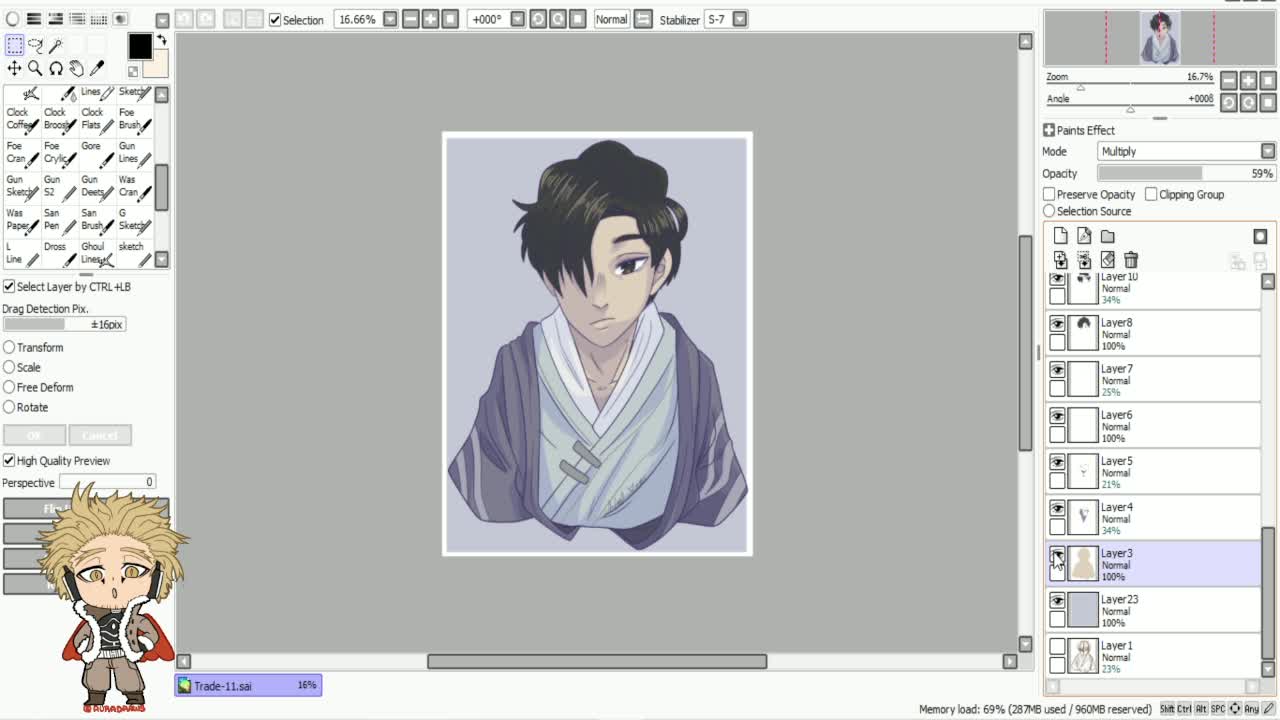The width and height of the screenshot is (1280, 720).
Task: Switch to Trade-11.sai document tab
Action: point(249,686)
